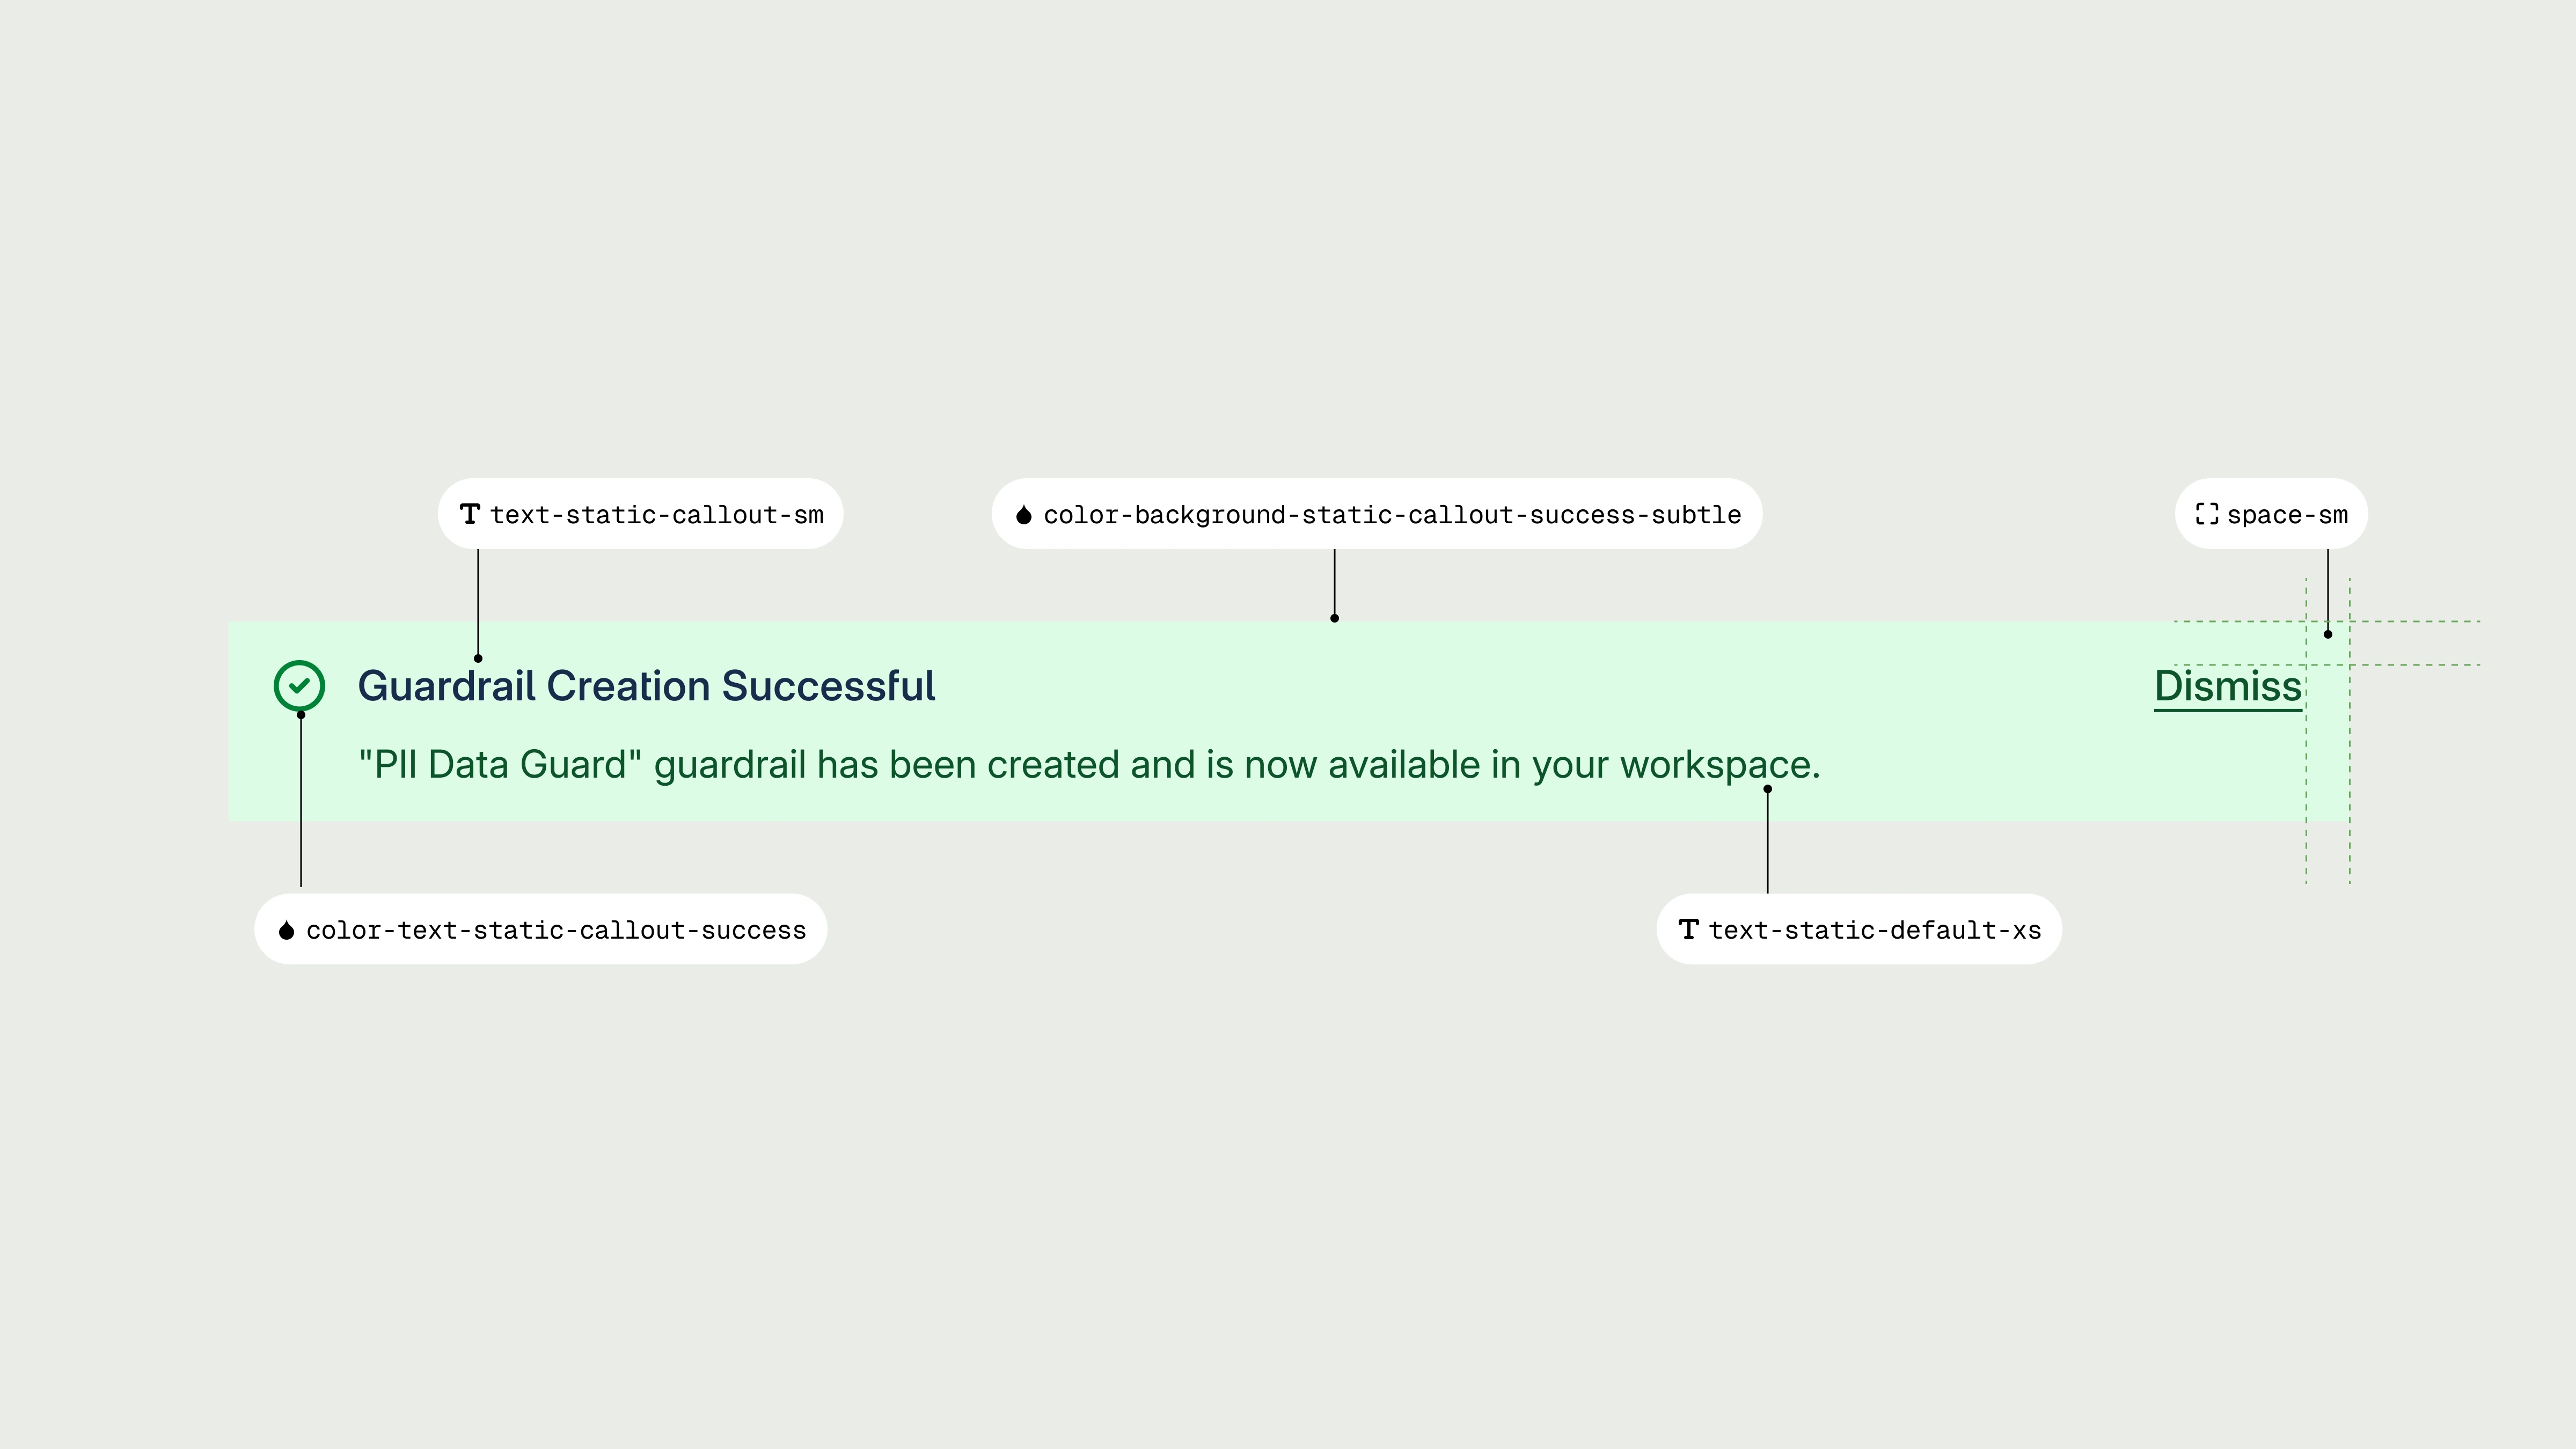The height and width of the screenshot is (1449, 2576).
Task: Click the green success checkmark circle icon
Action: point(299,686)
